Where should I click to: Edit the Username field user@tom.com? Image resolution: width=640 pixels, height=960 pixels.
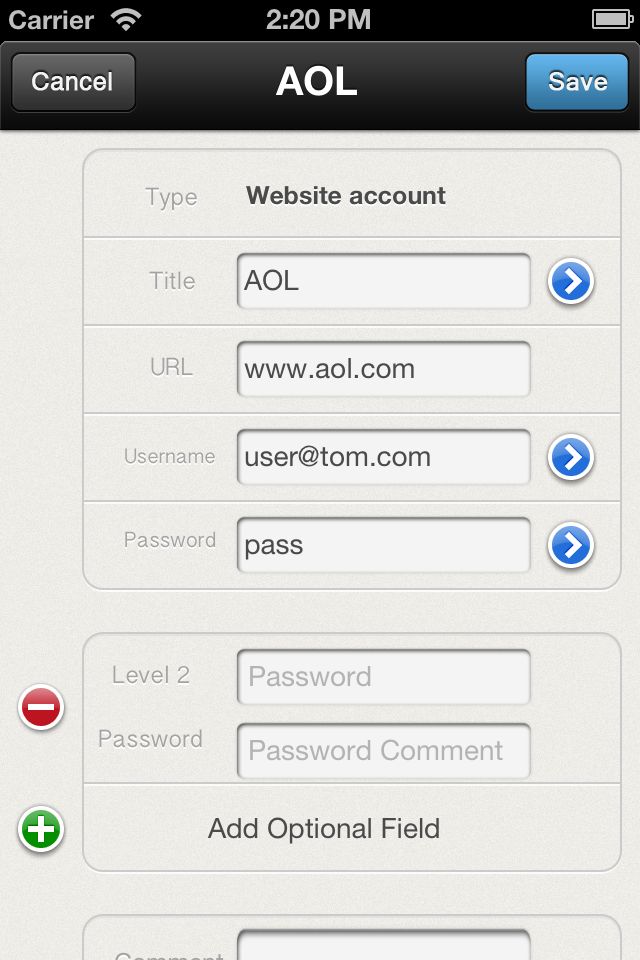[383, 457]
